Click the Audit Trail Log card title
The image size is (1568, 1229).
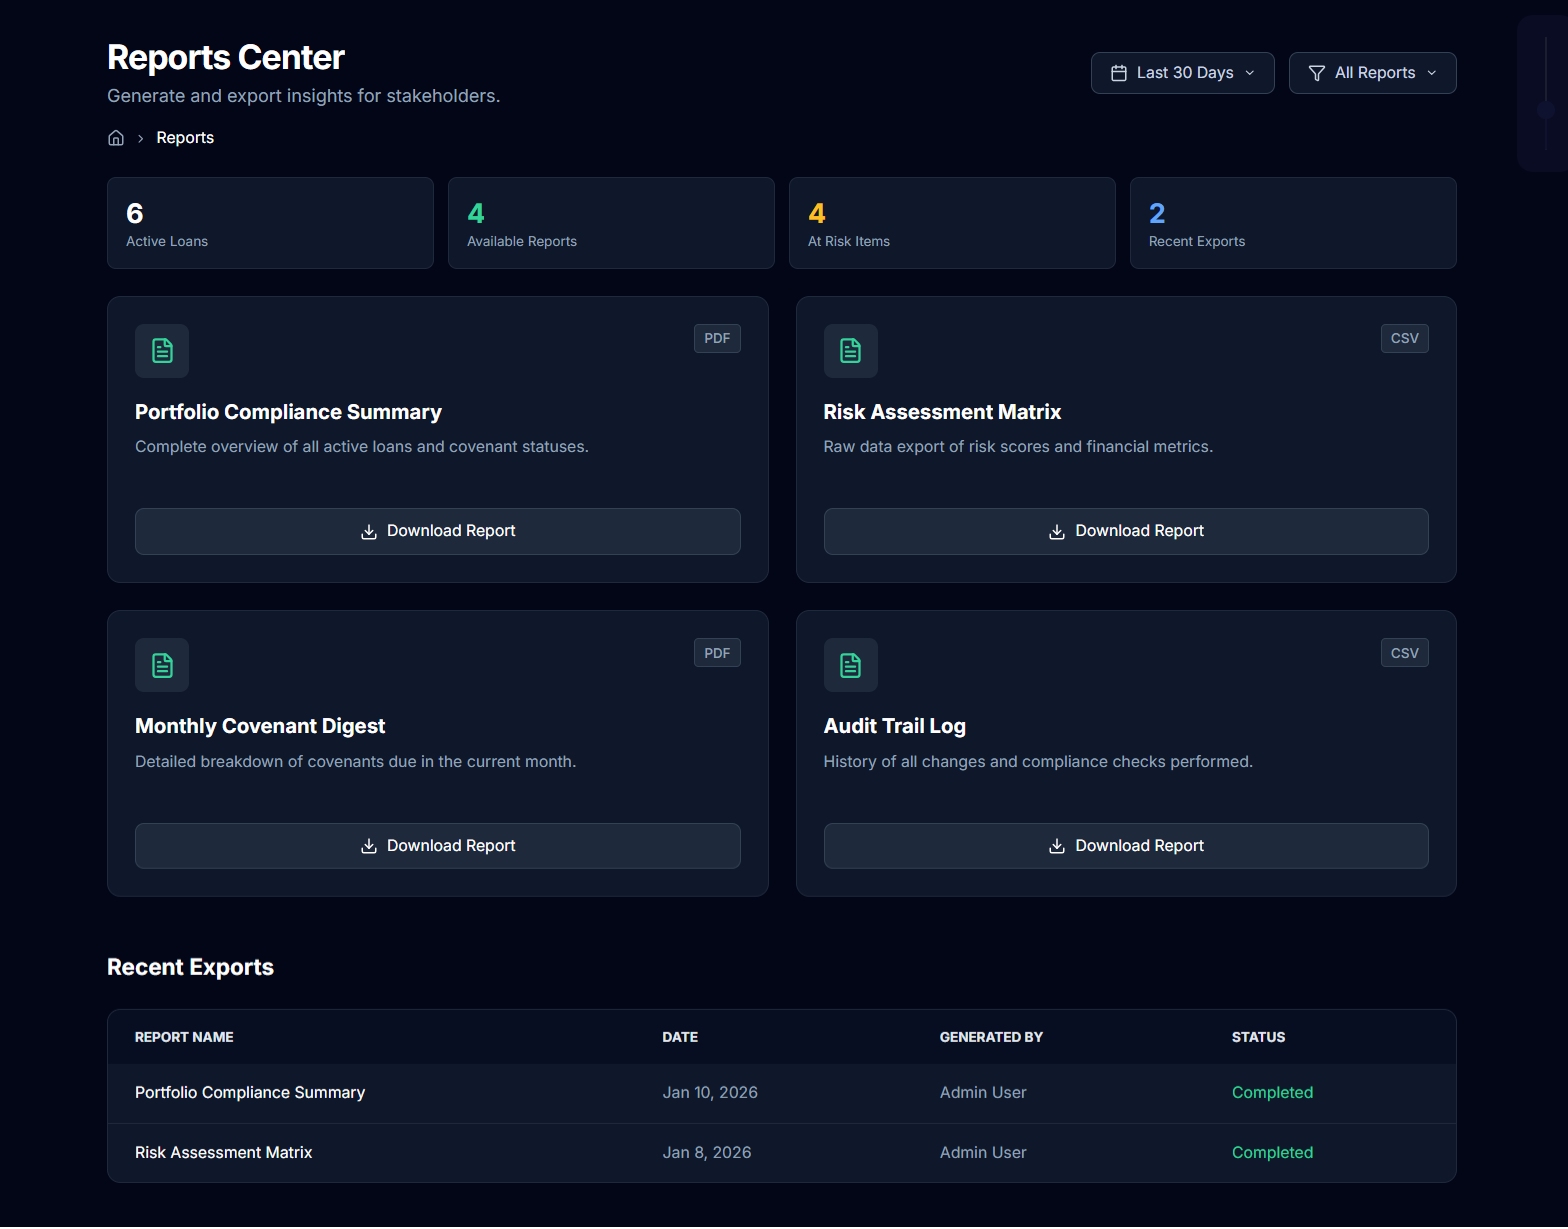[895, 726]
